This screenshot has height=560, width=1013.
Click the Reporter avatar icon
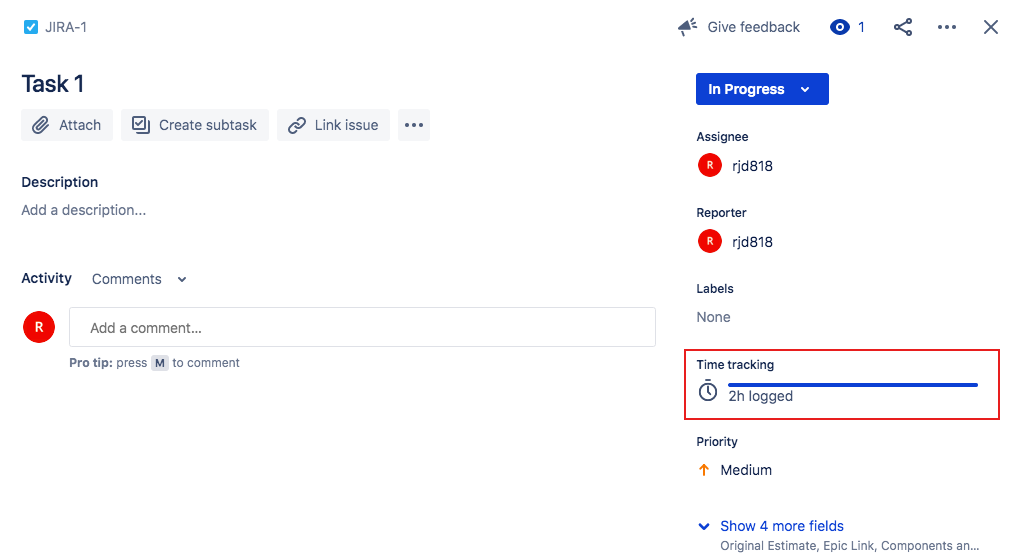[709, 242]
